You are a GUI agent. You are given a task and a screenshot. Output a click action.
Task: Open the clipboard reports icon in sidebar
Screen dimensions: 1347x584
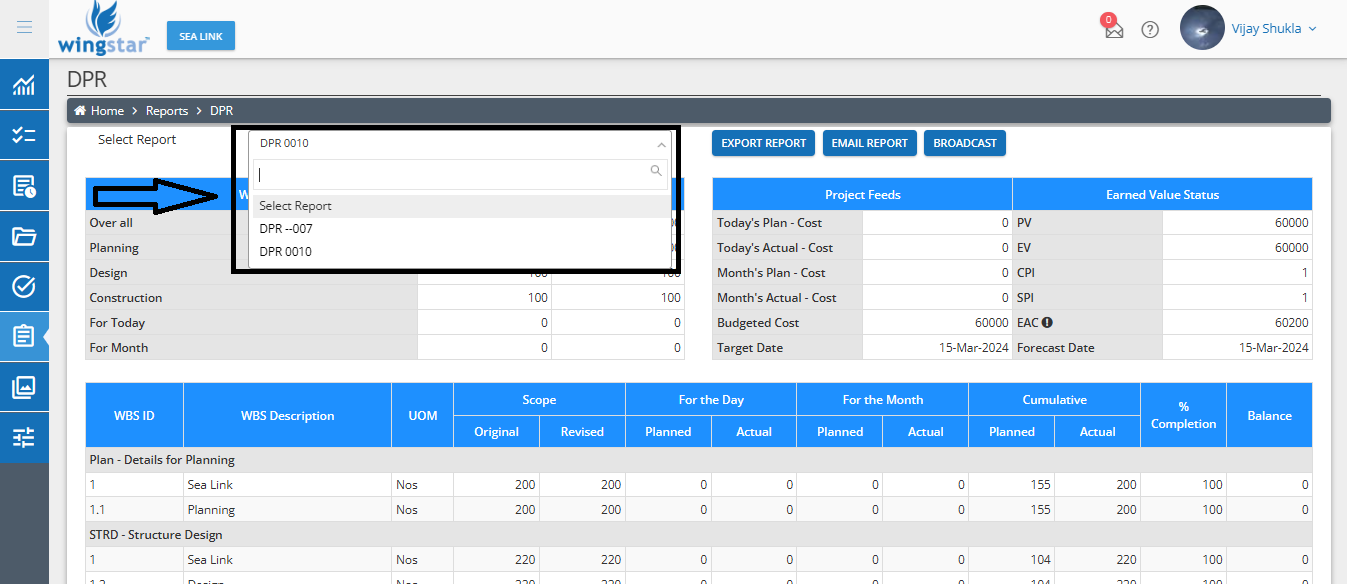(24, 337)
